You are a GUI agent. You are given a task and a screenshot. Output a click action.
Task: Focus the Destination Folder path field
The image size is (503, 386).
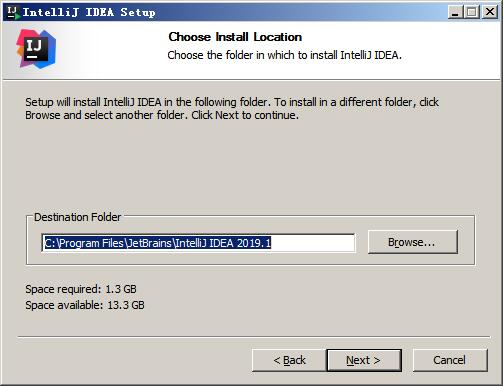[x=198, y=243]
